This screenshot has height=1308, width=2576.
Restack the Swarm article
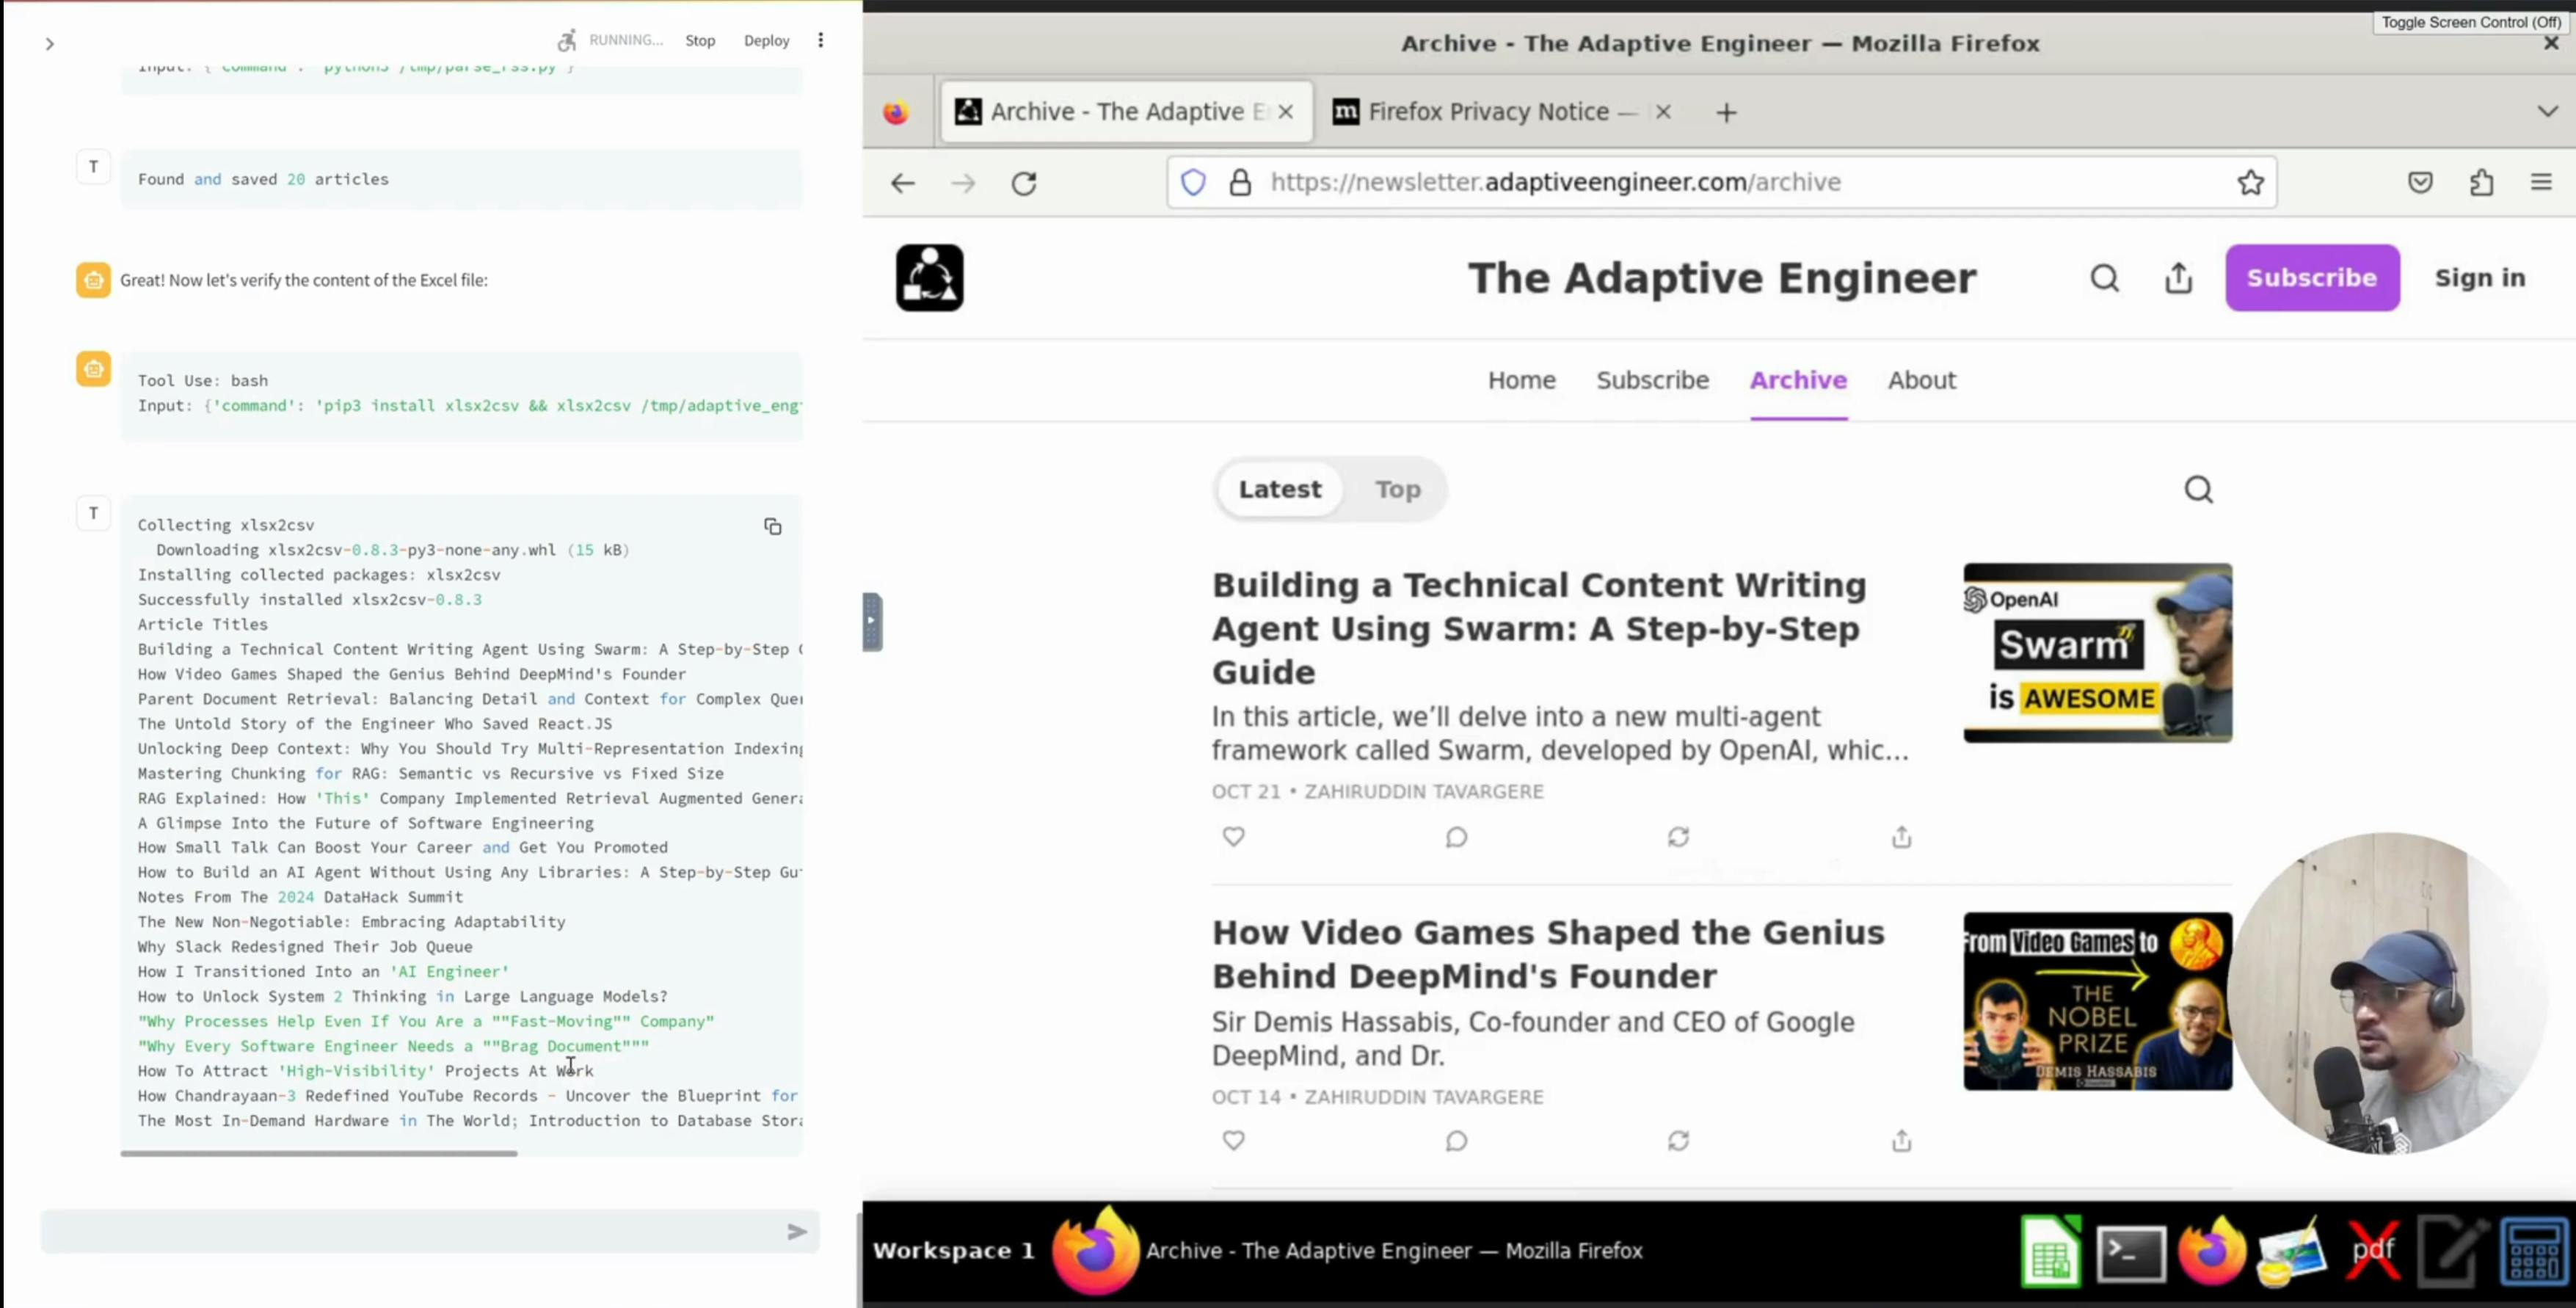point(1678,836)
